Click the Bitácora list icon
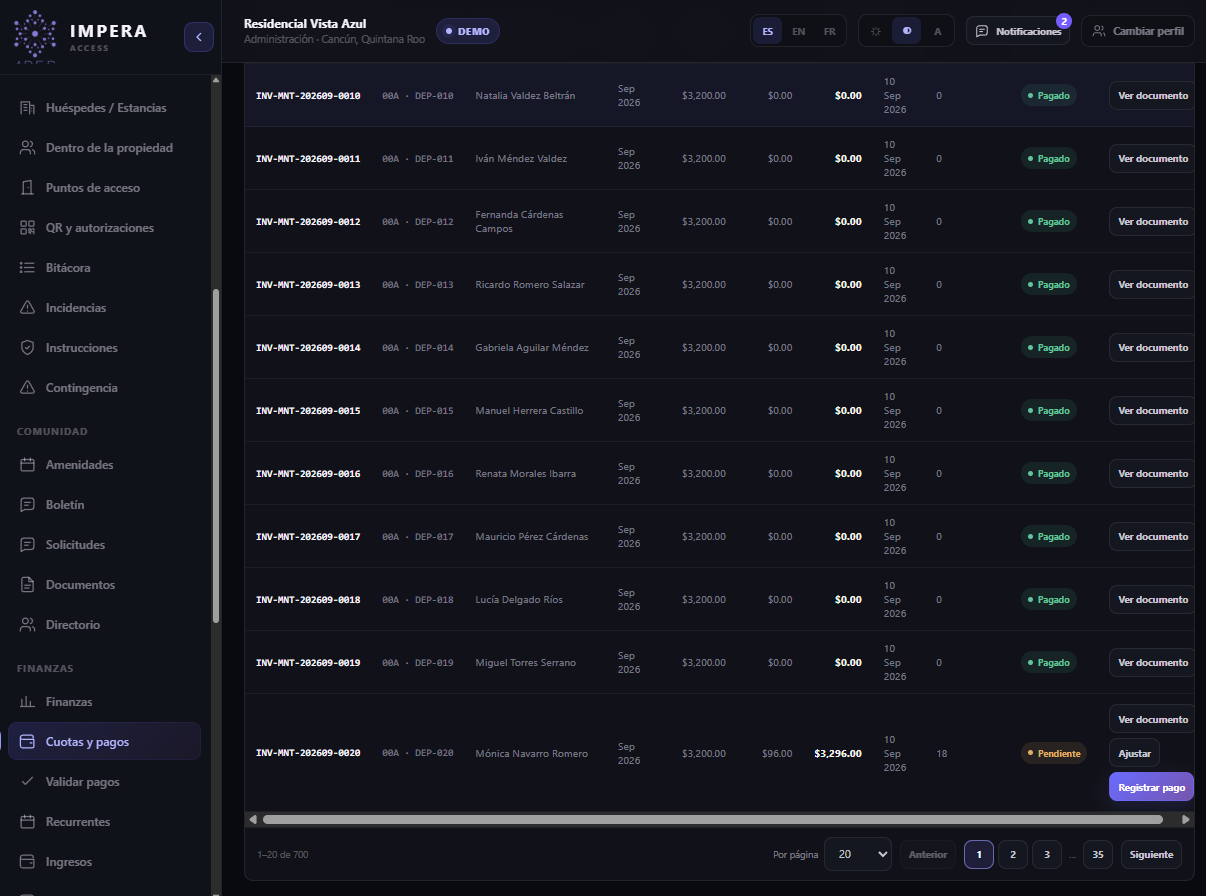Viewport: 1206px width, 896px height. [27, 268]
